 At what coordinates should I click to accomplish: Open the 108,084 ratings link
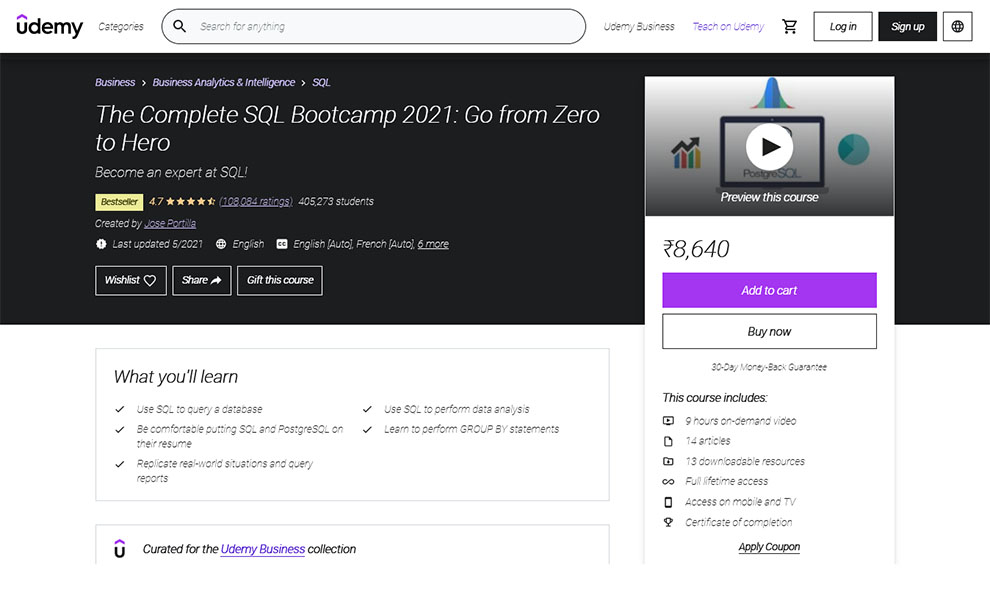256,201
